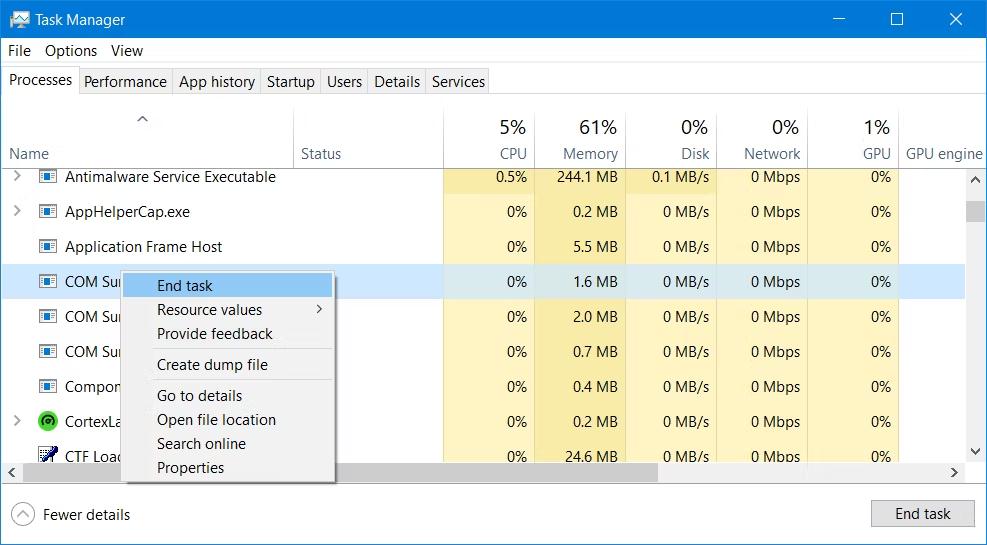The image size is (987, 545).
Task: Click the AppHelperCap.exe process icon
Action: pos(48,212)
